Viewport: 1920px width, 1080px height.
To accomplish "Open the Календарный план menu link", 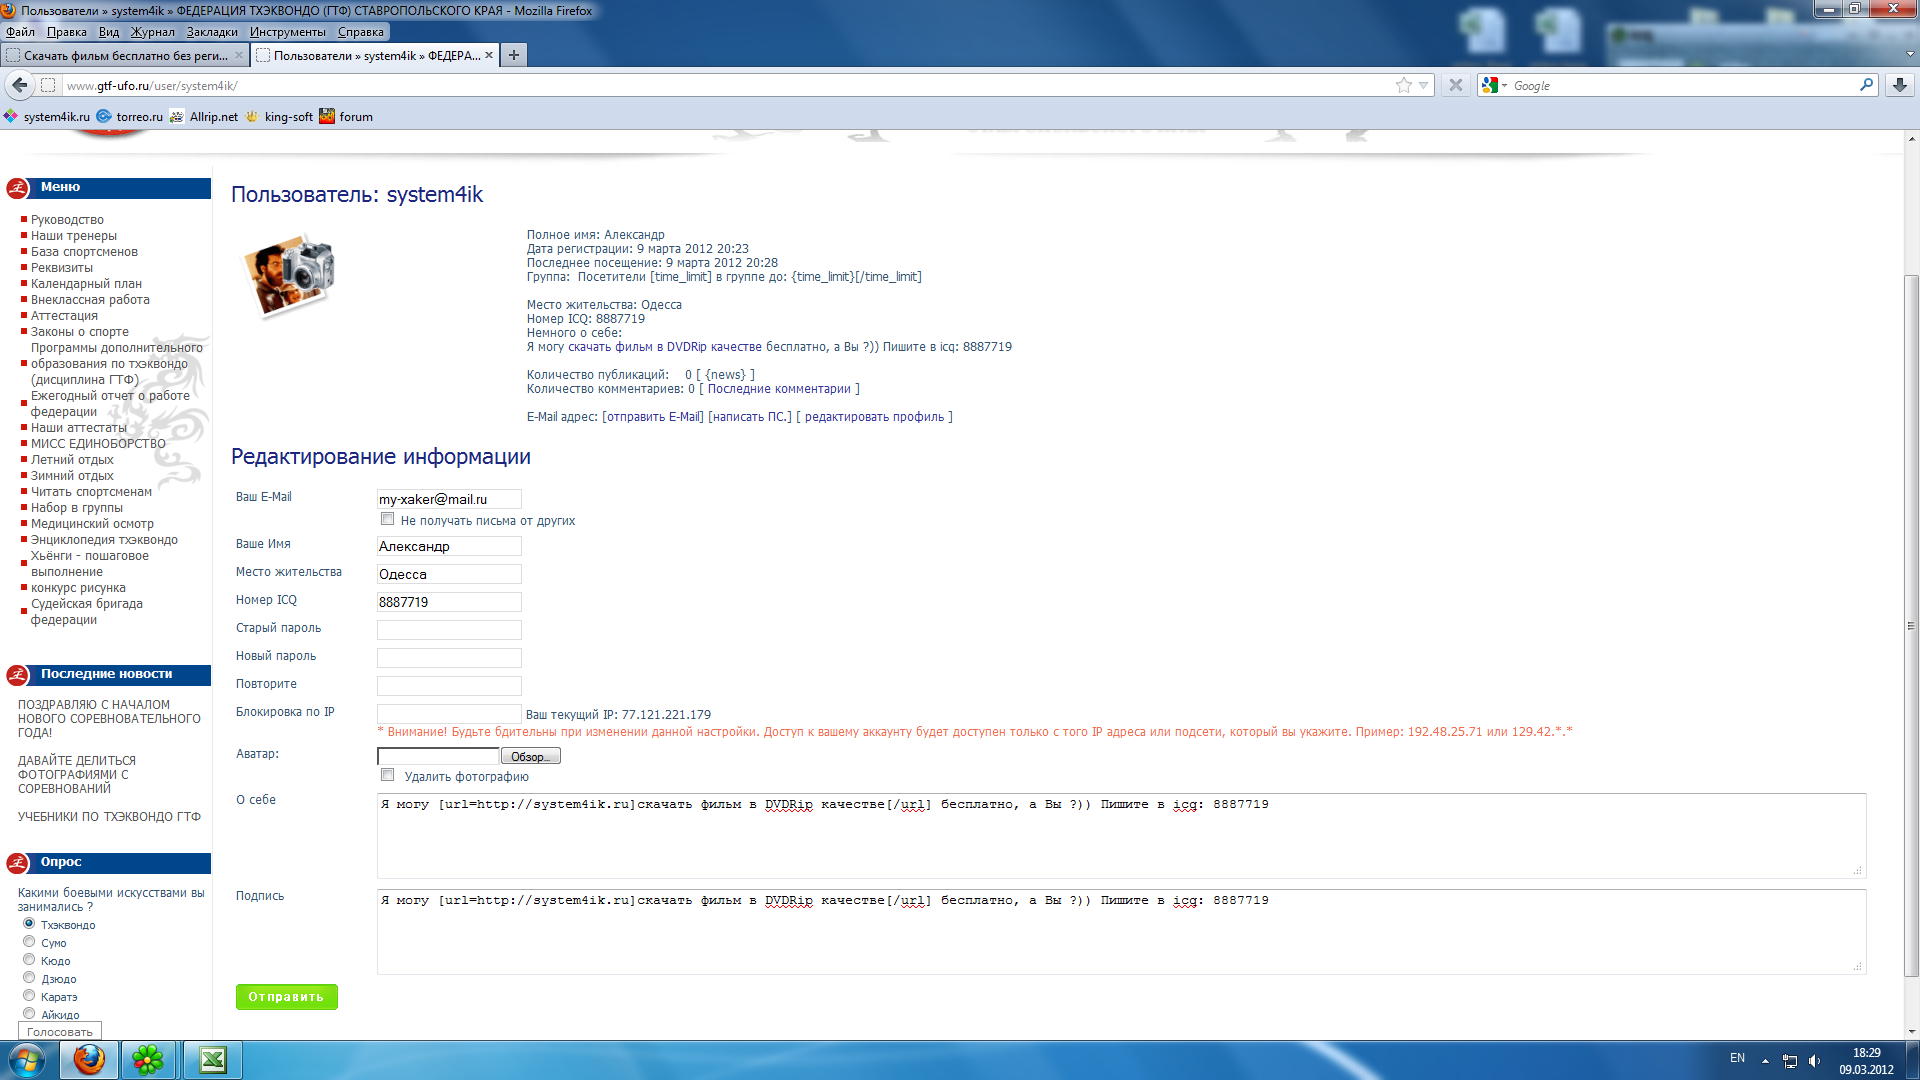I will (x=86, y=284).
